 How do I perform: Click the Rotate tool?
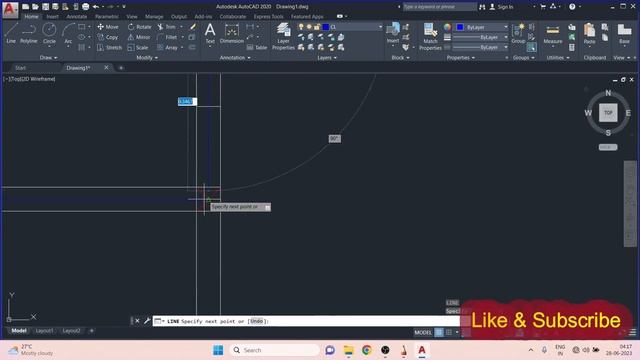pos(140,27)
